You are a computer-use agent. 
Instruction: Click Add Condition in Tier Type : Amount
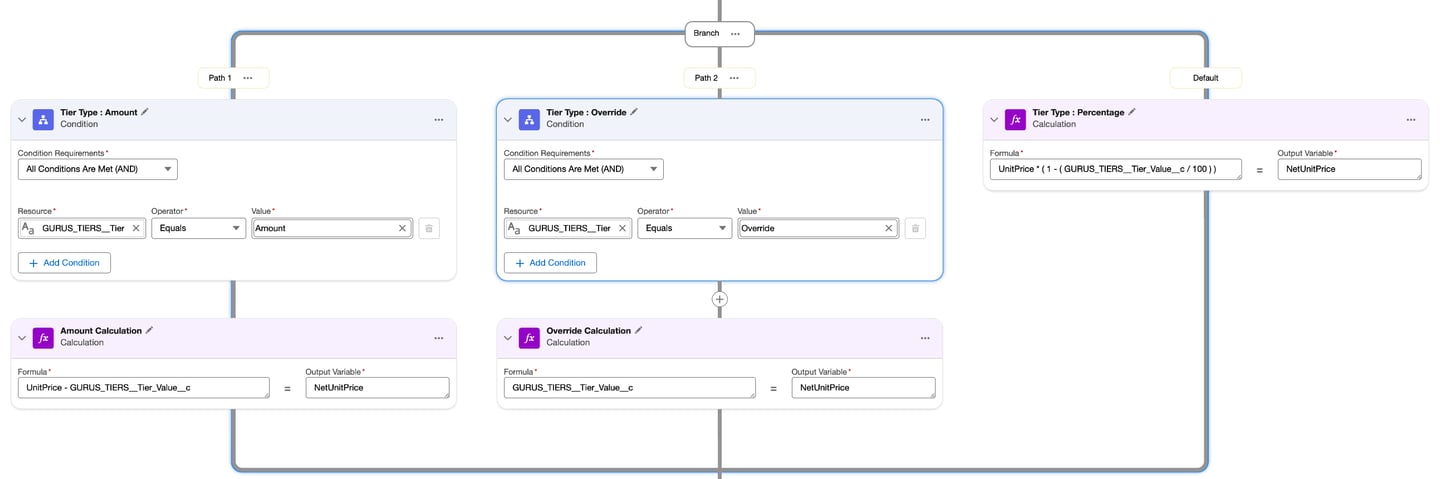click(x=64, y=263)
